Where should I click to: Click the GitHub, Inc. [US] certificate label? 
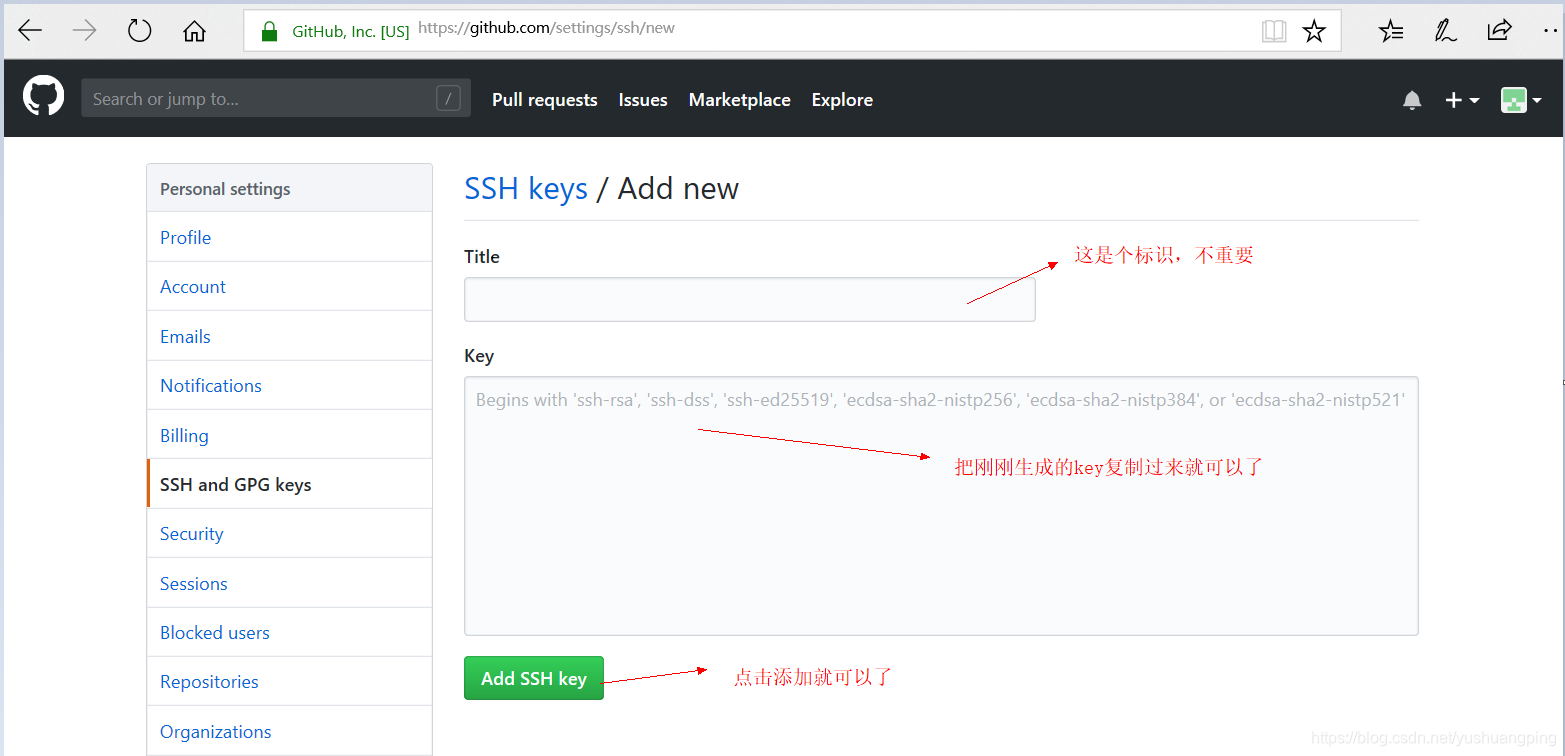350,31
